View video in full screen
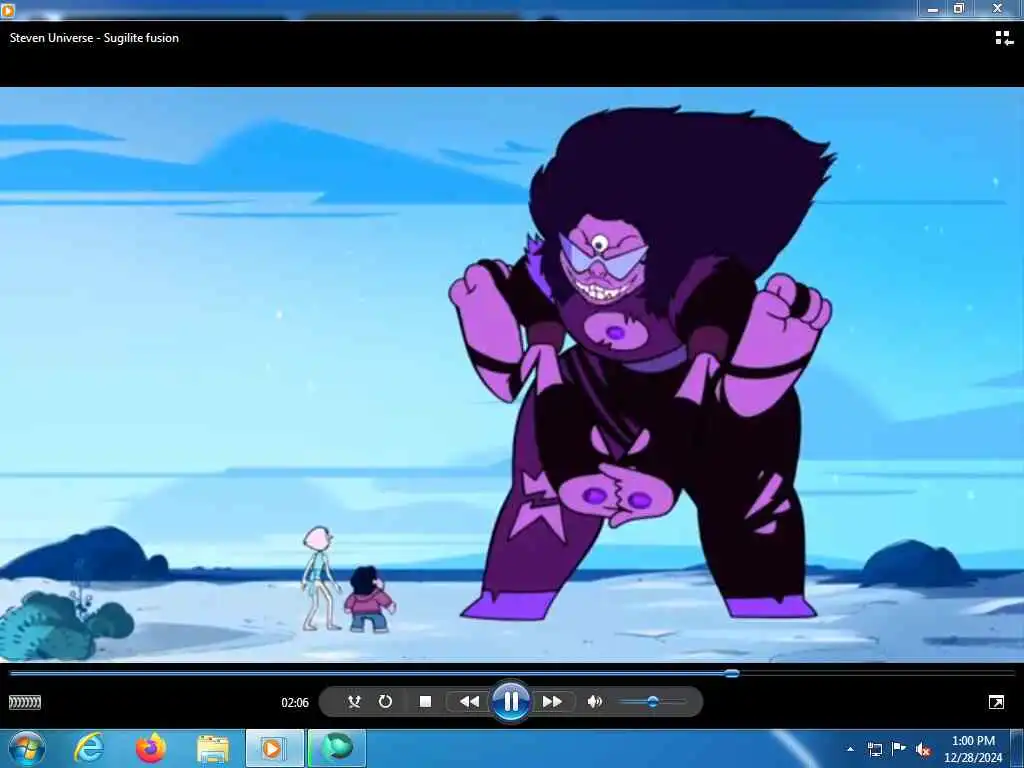The width and height of the screenshot is (1024, 768). click(x=996, y=702)
